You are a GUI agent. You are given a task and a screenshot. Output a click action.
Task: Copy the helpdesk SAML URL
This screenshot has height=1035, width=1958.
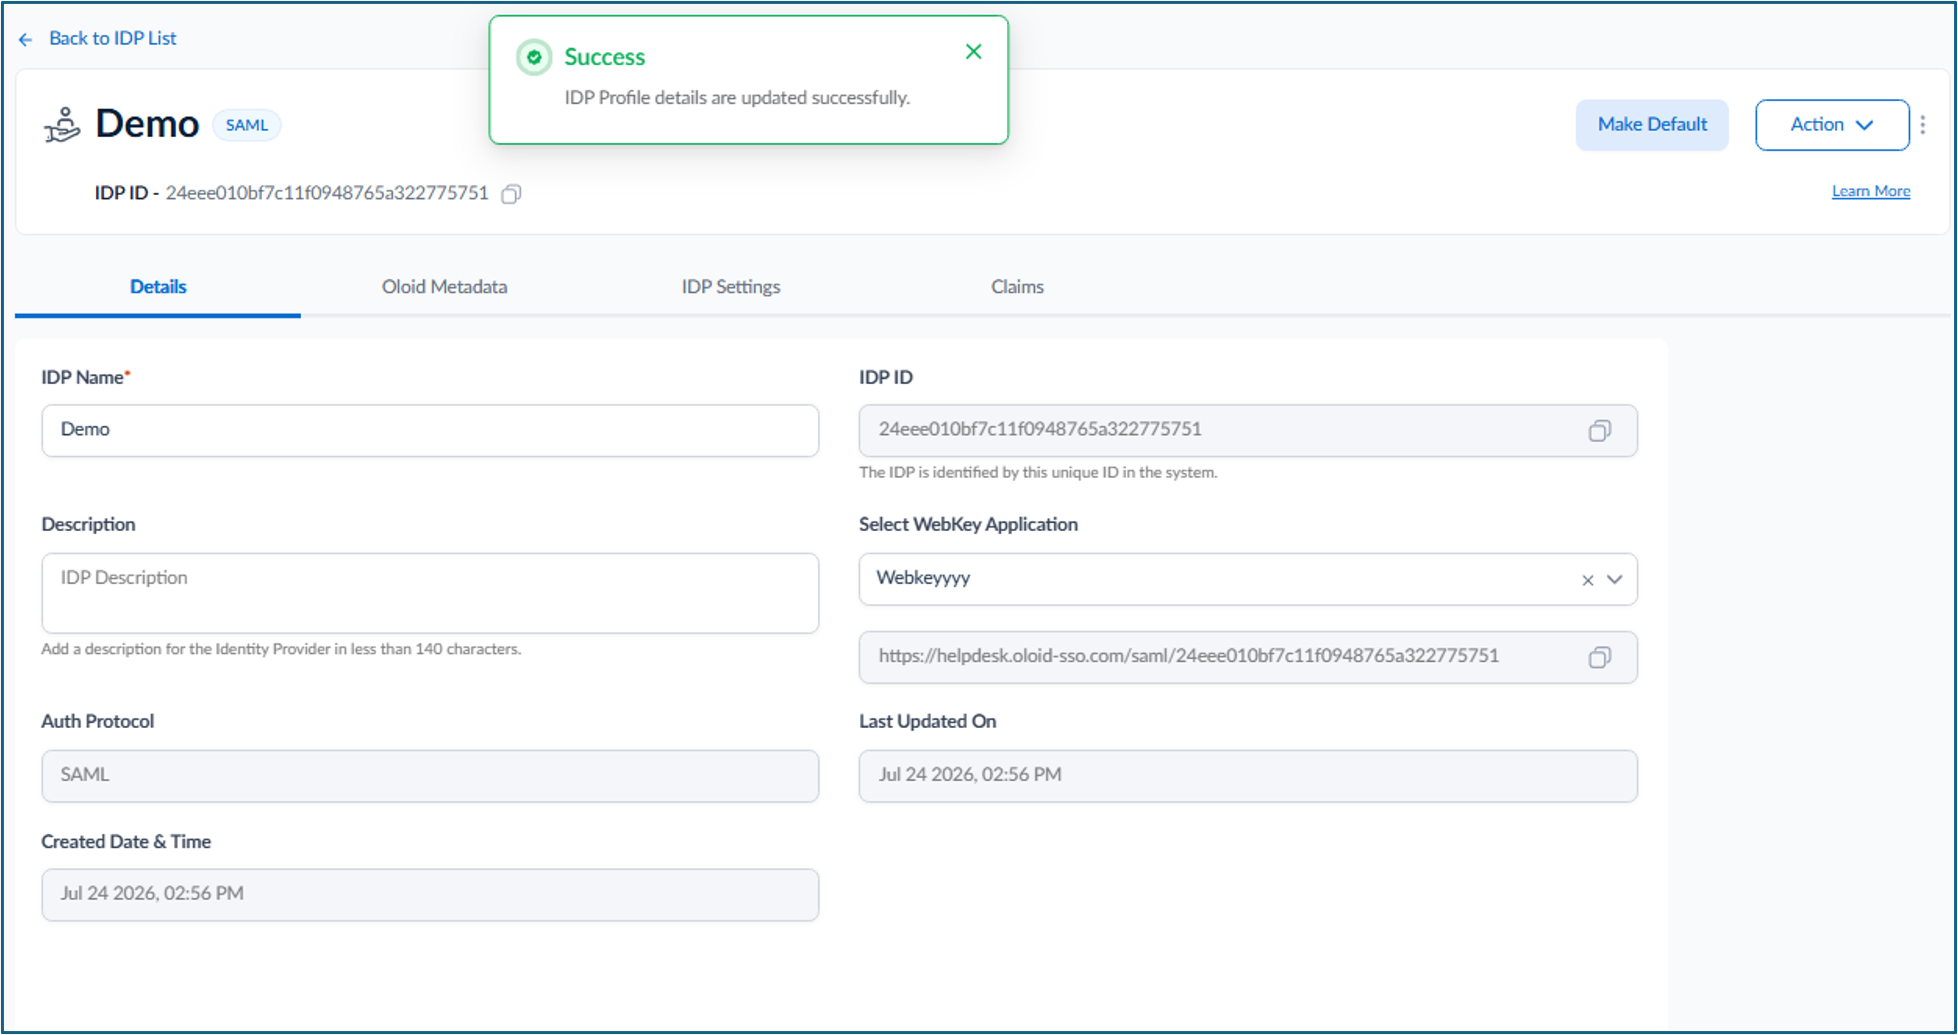coord(1599,658)
